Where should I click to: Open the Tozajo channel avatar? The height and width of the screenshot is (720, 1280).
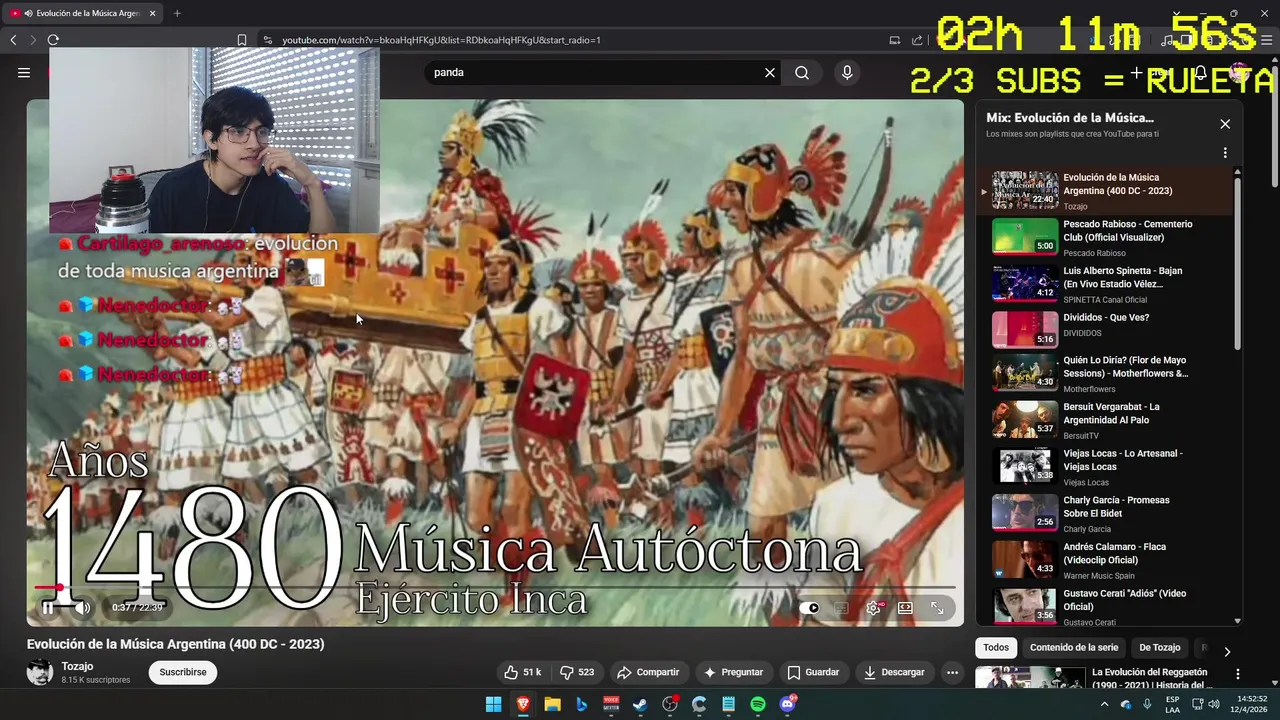40,672
